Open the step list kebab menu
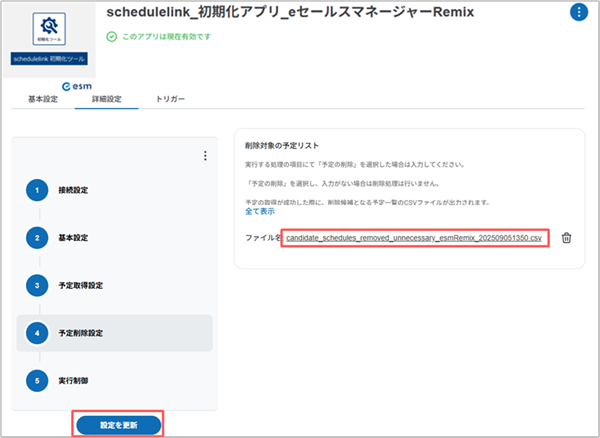This screenshot has width=600, height=438. click(x=204, y=156)
